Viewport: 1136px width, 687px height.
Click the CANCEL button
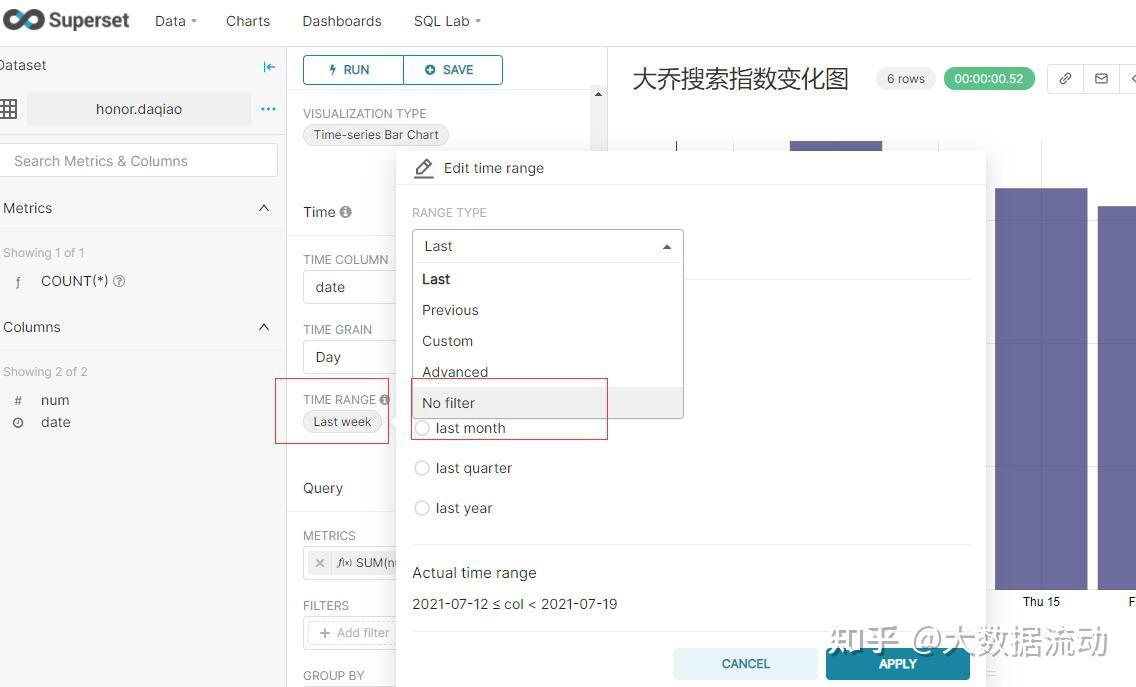745,663
